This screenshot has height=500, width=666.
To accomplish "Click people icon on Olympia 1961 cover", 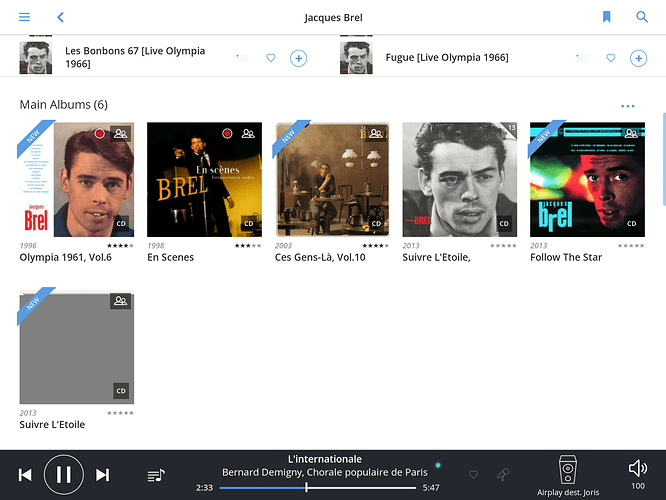I will coord(121,133).
